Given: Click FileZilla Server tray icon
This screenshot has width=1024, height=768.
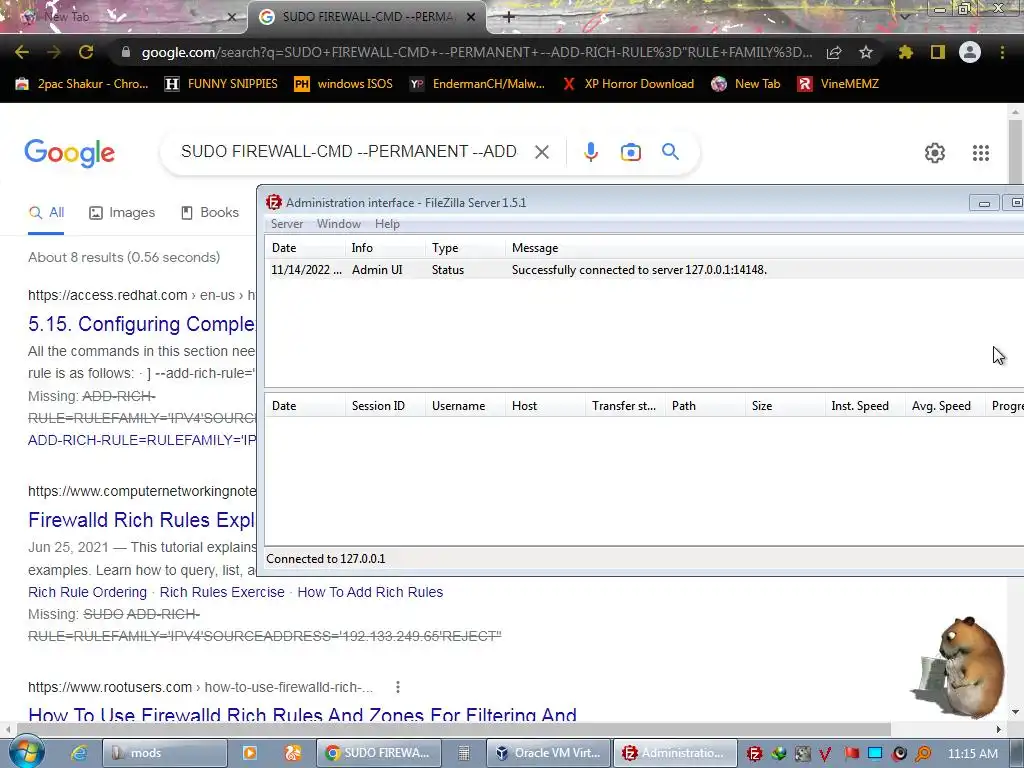Looking at the screenshot, I should (x=754, y=754).
